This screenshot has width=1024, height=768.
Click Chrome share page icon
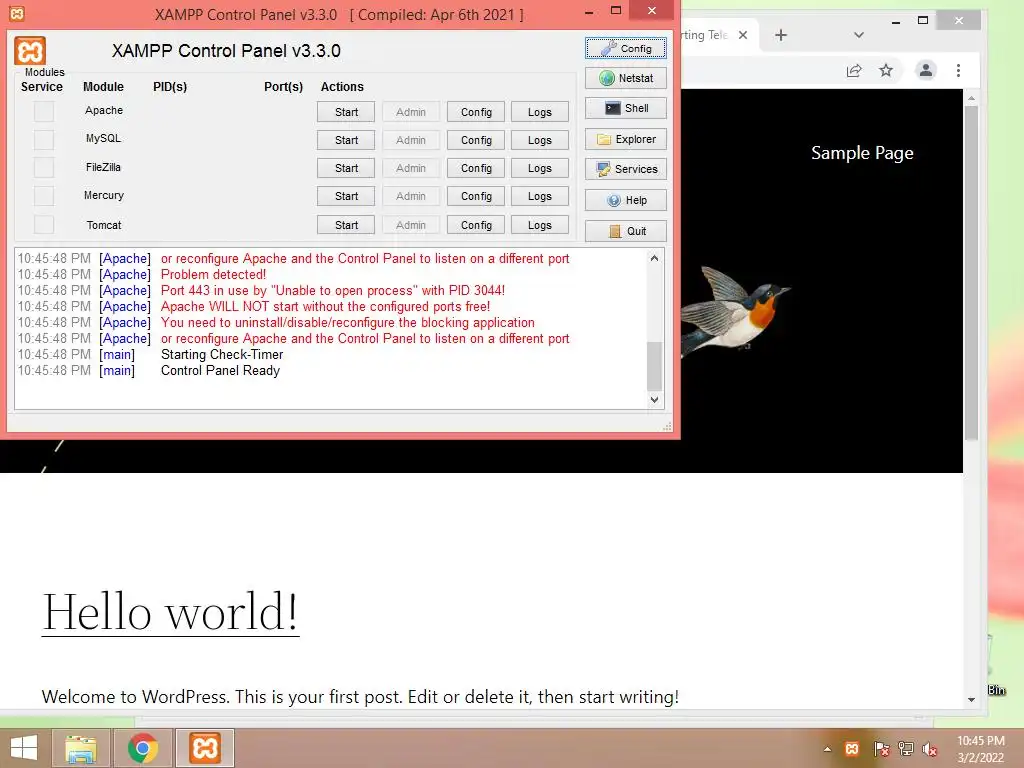click(854, 71)
